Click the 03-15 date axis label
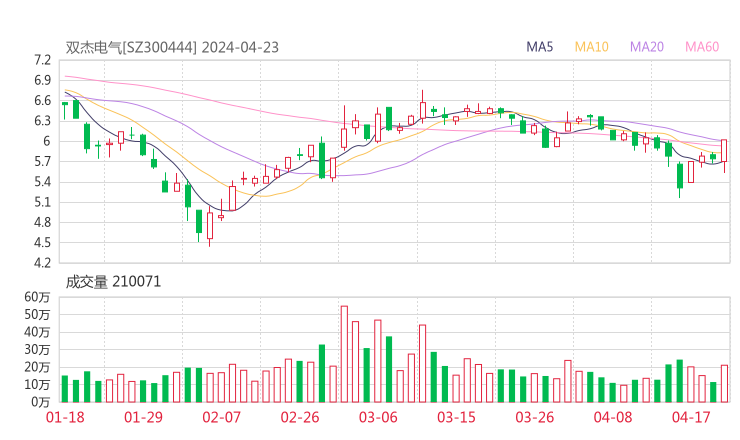 tap(457, 417)
